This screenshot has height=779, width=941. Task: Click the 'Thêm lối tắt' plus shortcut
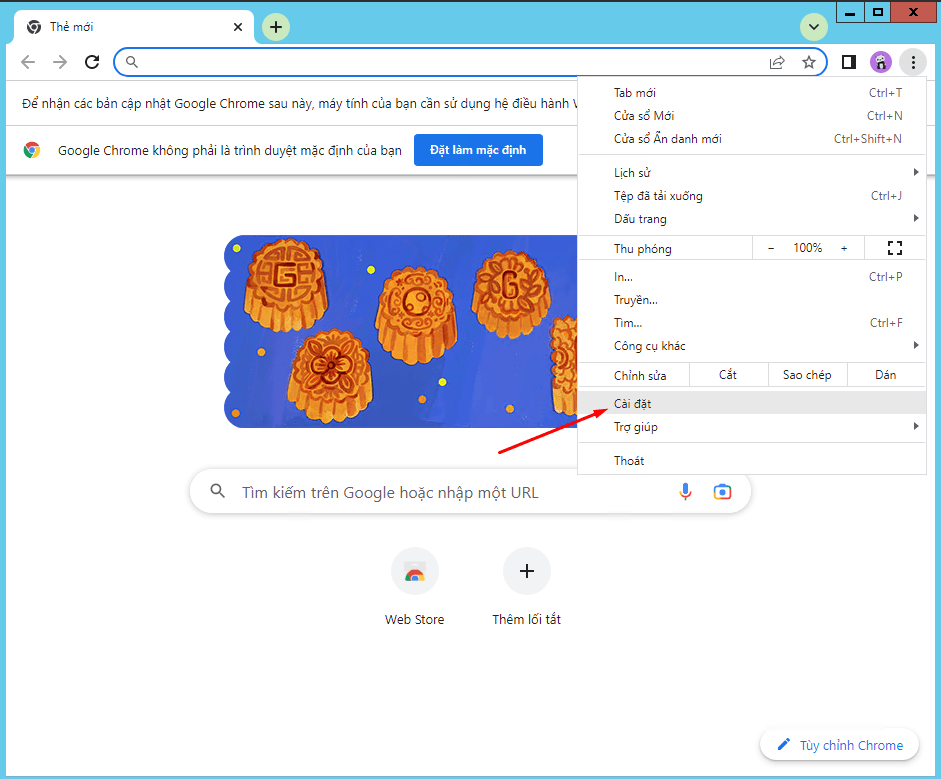point(526,588)
